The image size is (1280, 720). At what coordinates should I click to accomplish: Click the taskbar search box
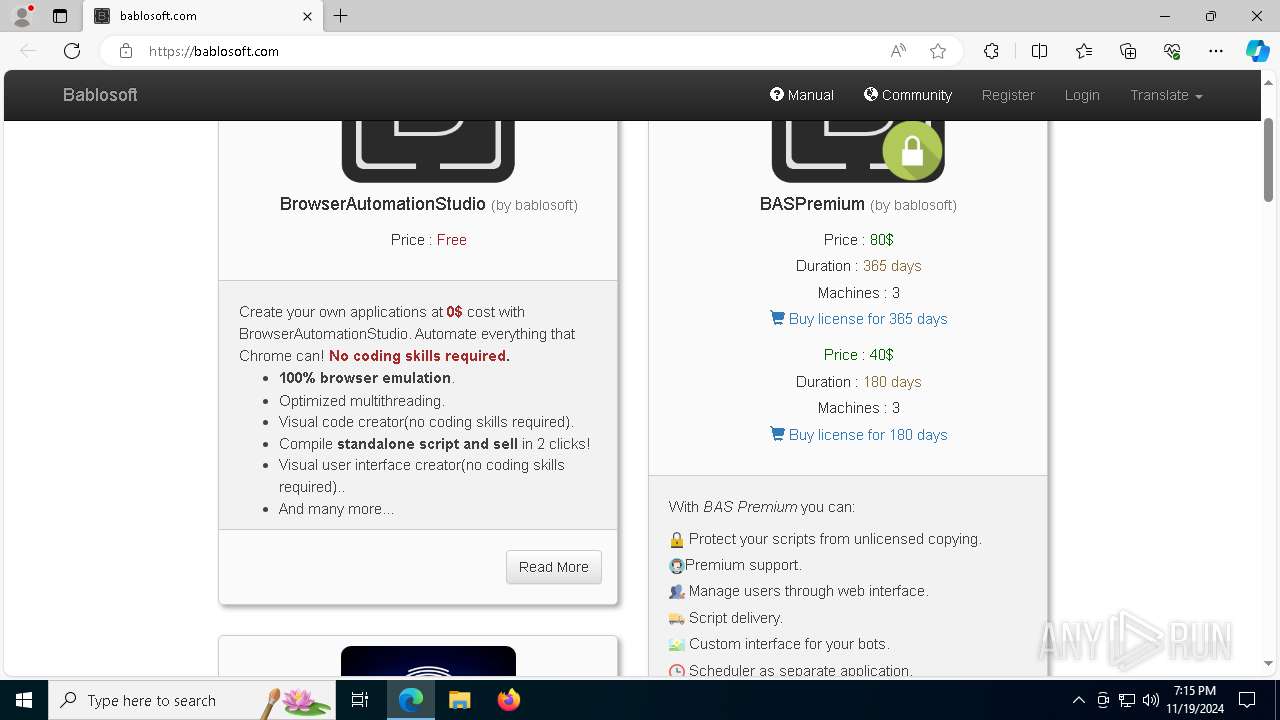click(192, 700)
